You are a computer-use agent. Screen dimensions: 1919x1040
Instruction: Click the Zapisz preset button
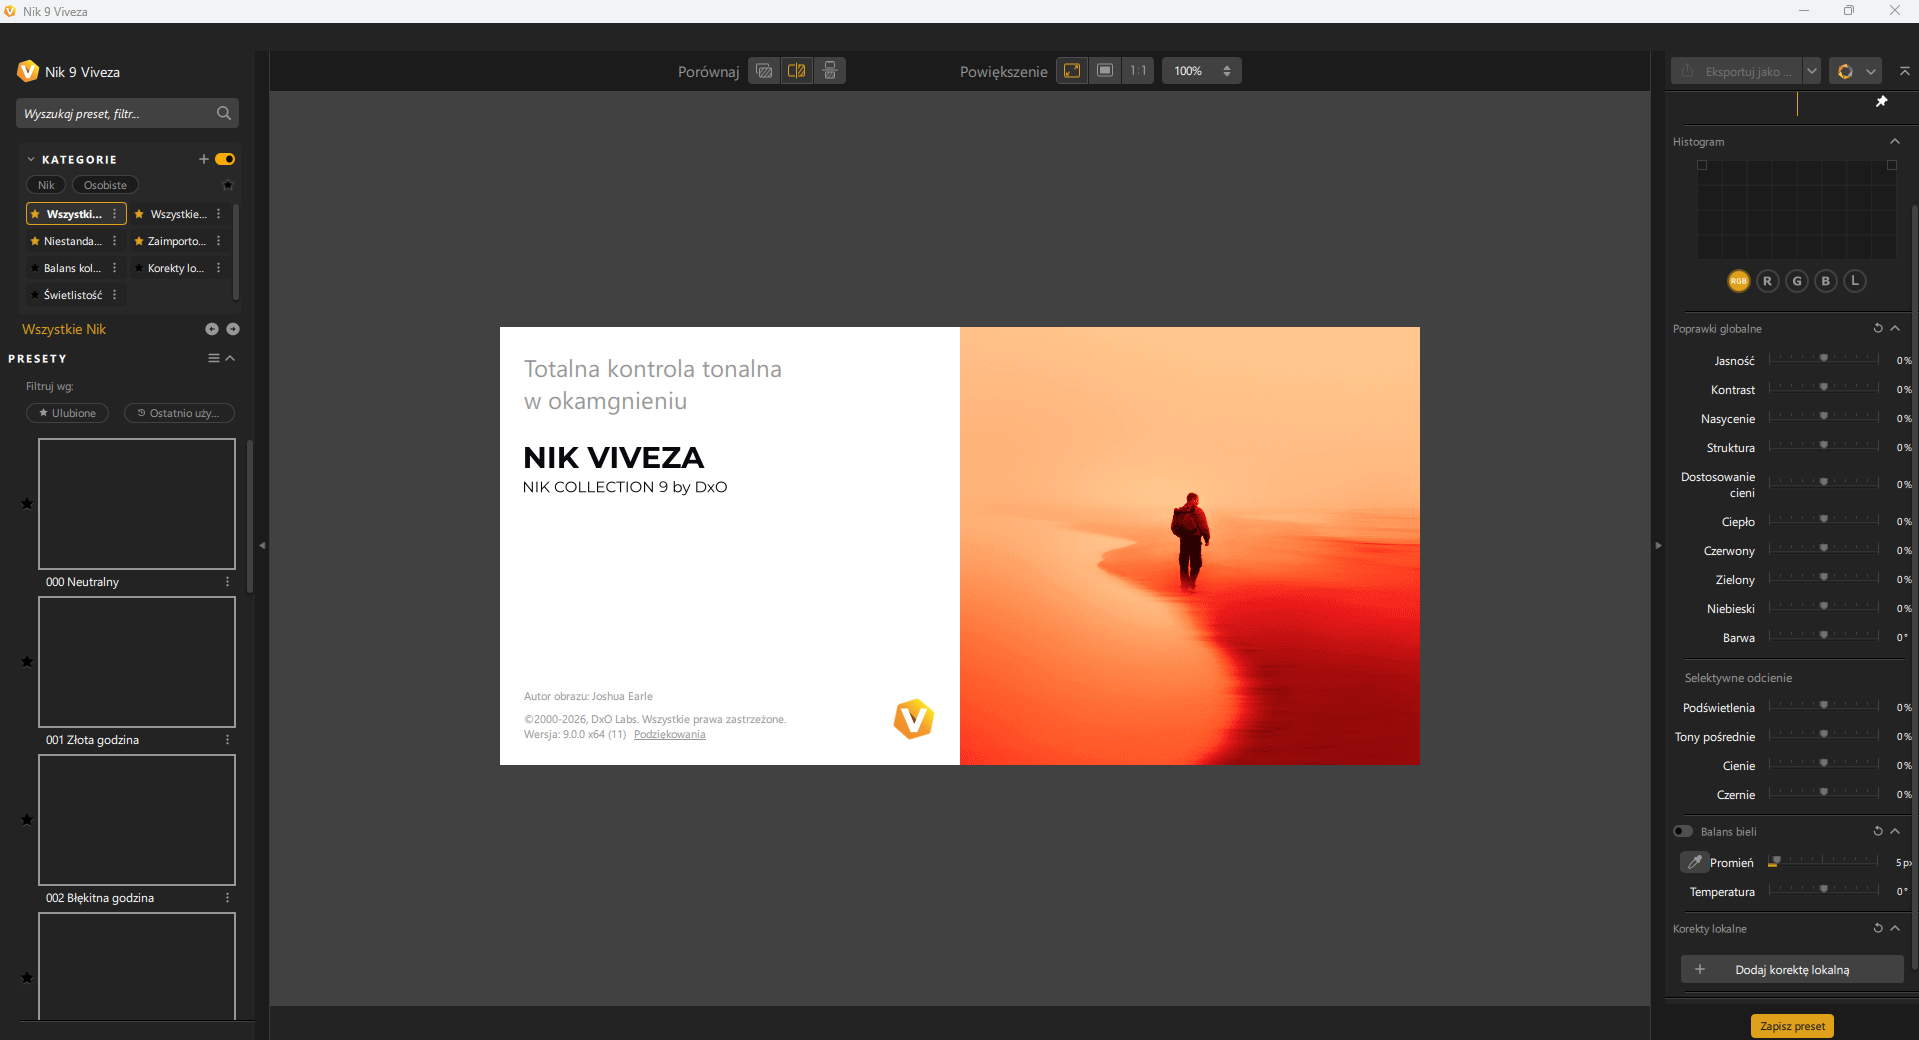1792,1026
